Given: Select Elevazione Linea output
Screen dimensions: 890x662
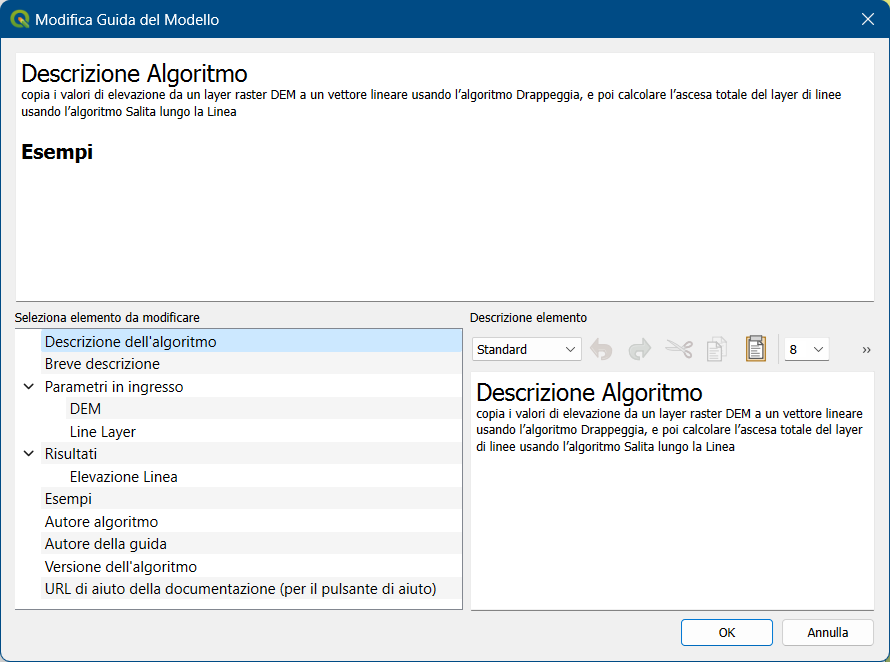Looking at the screenshot, I should pos(264,476).
